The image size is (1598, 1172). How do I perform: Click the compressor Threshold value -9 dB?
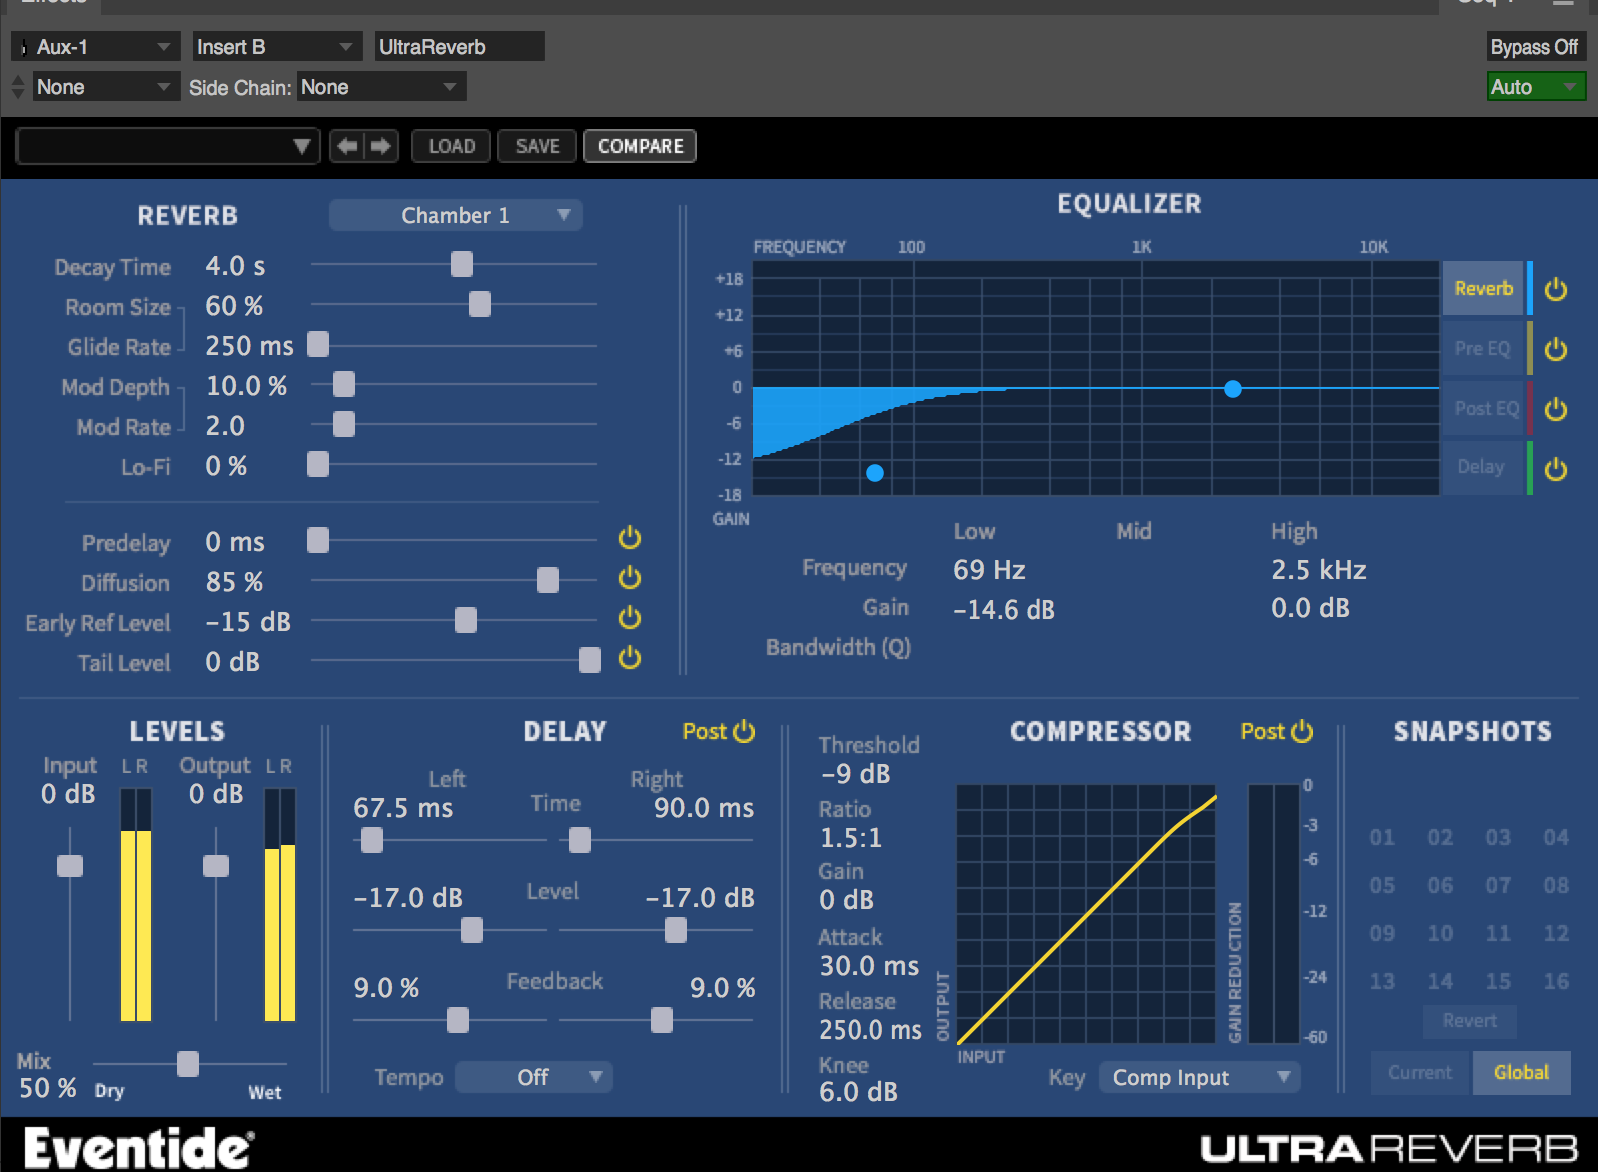[x=856, y=774]
